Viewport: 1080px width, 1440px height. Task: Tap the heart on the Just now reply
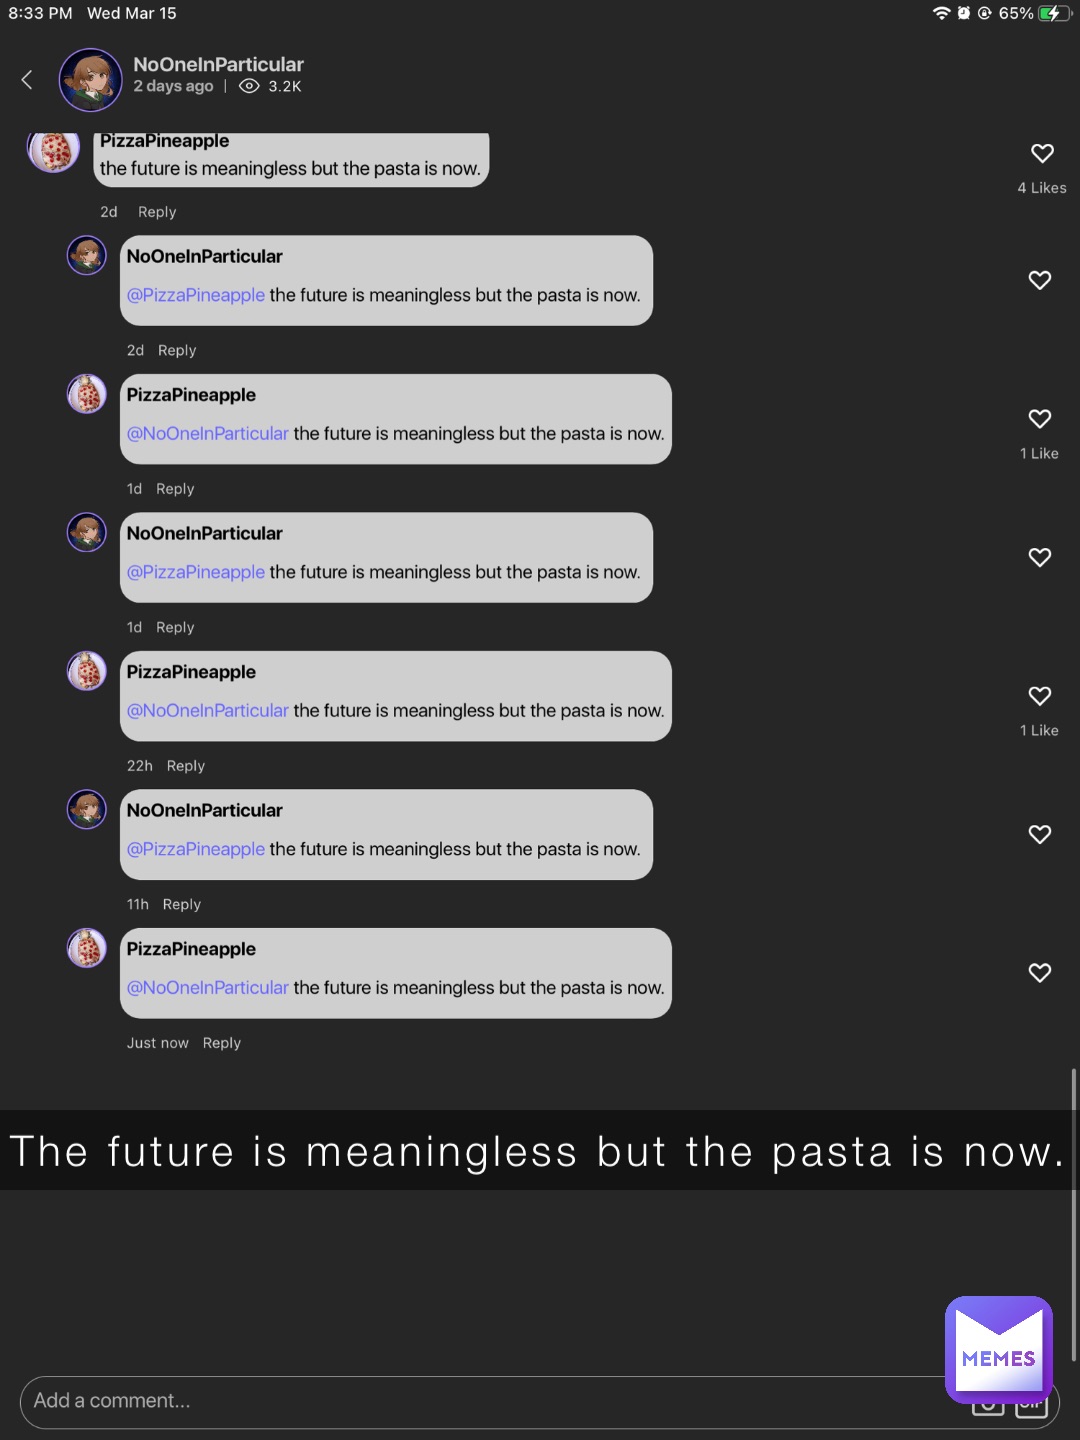pyautogui.click(x=1039, y=972)
